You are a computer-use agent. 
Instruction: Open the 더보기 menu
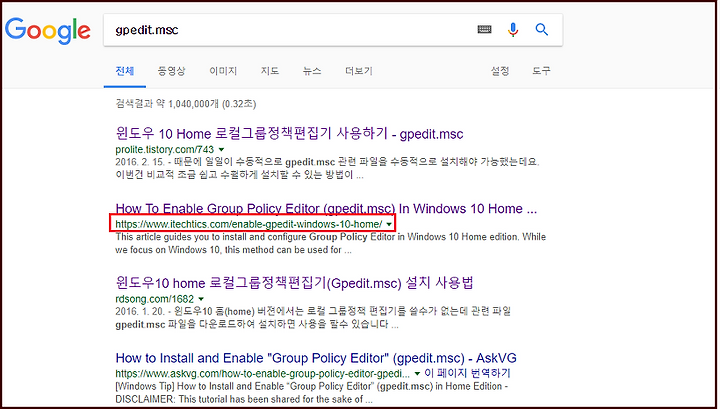coord(359,71)
